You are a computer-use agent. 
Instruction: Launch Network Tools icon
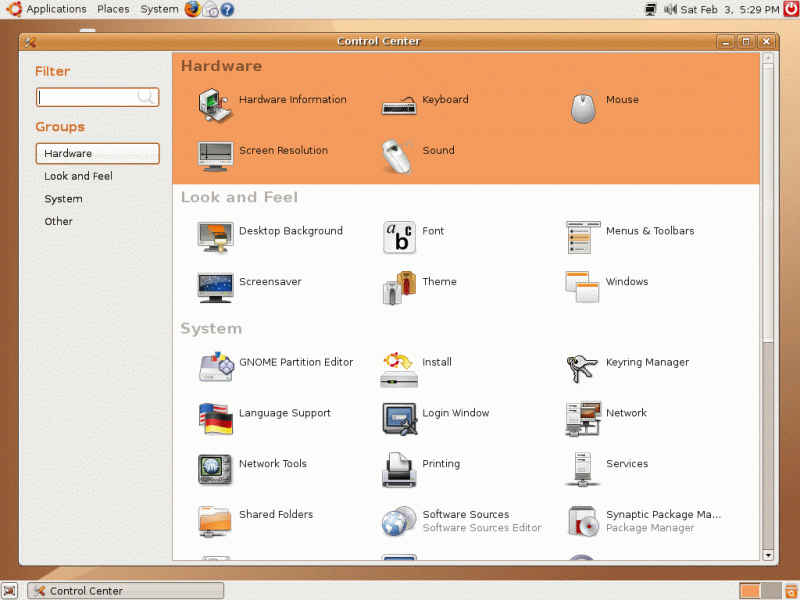(x=215, y=469)
